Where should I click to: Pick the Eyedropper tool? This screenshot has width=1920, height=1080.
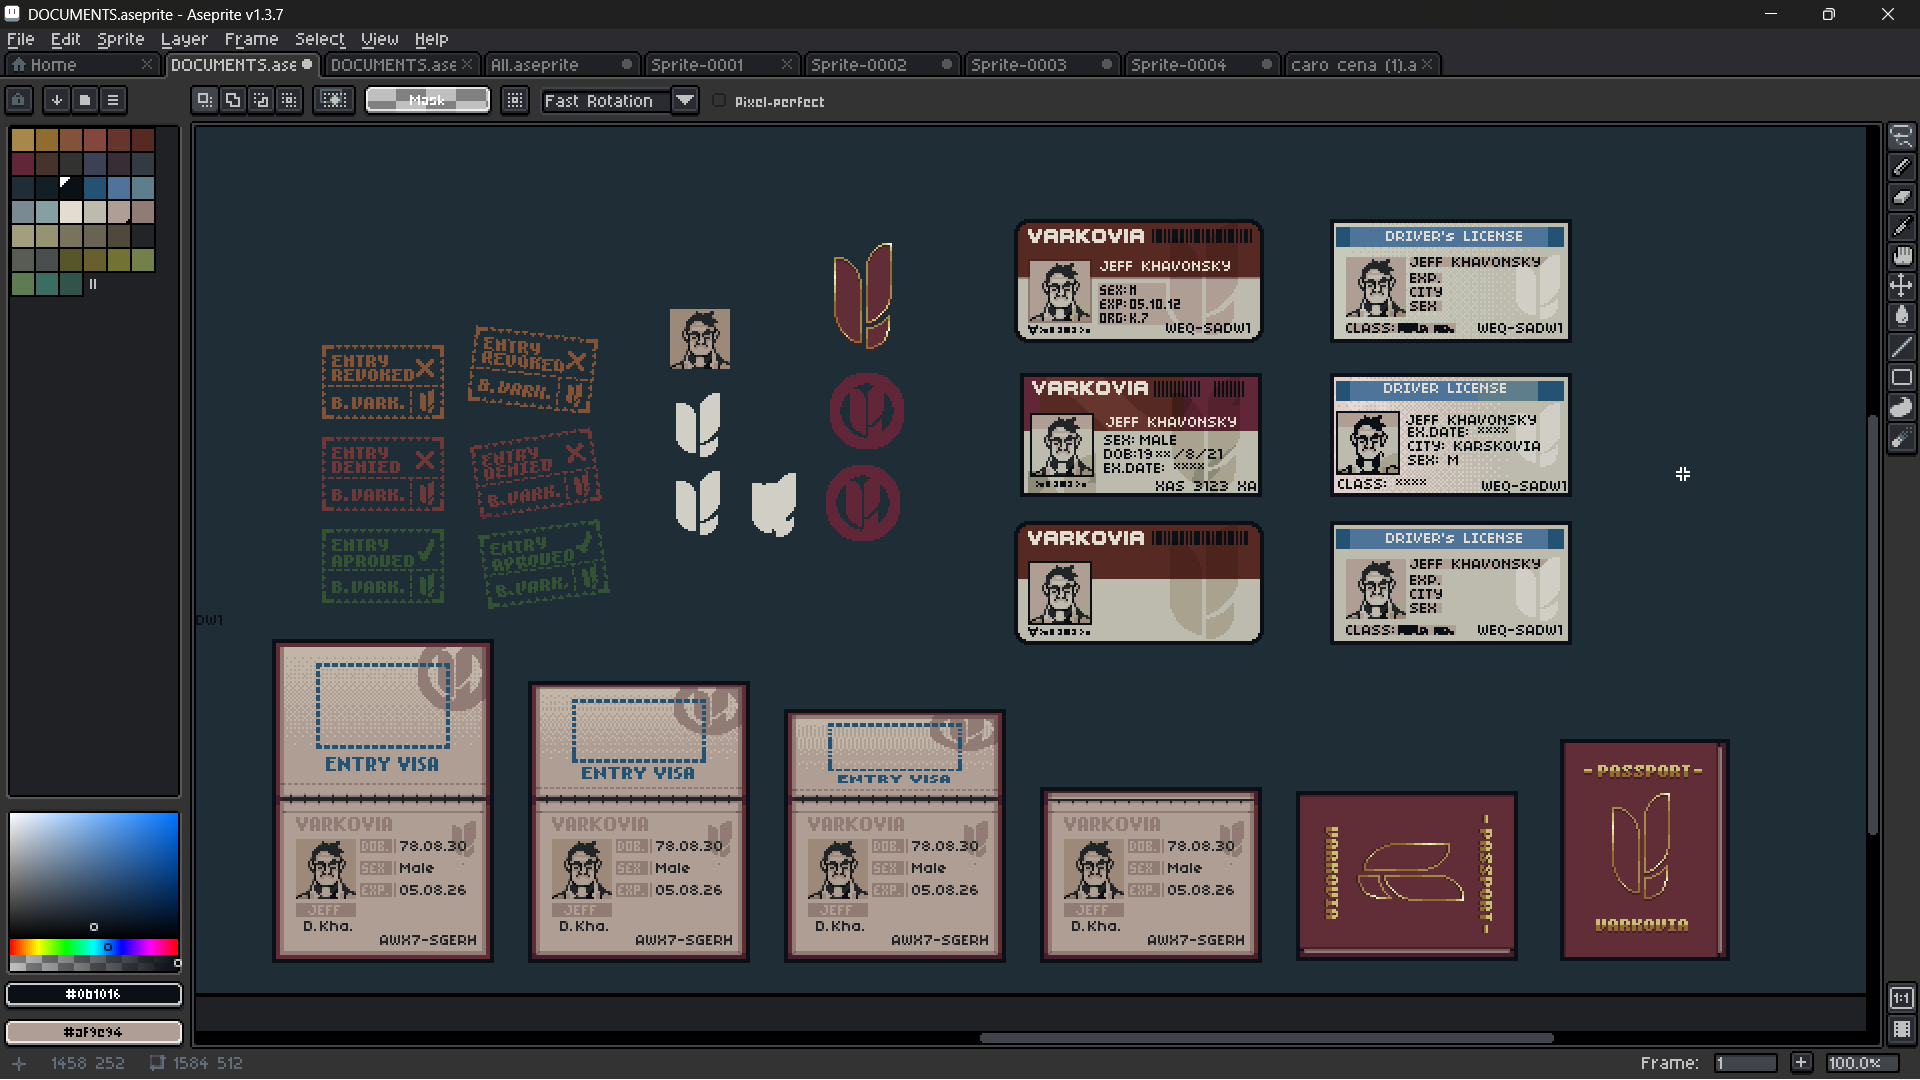1901,227
